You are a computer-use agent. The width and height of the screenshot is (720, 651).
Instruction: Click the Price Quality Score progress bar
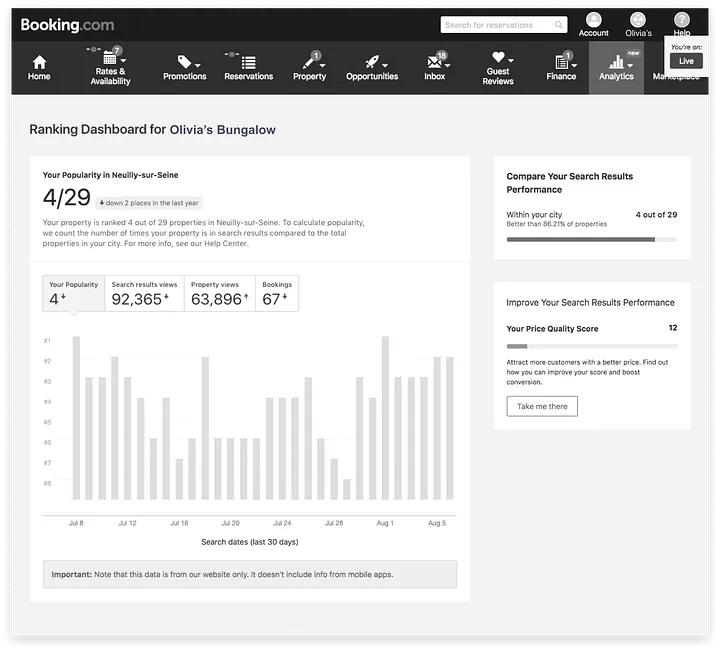pos(591,346)
